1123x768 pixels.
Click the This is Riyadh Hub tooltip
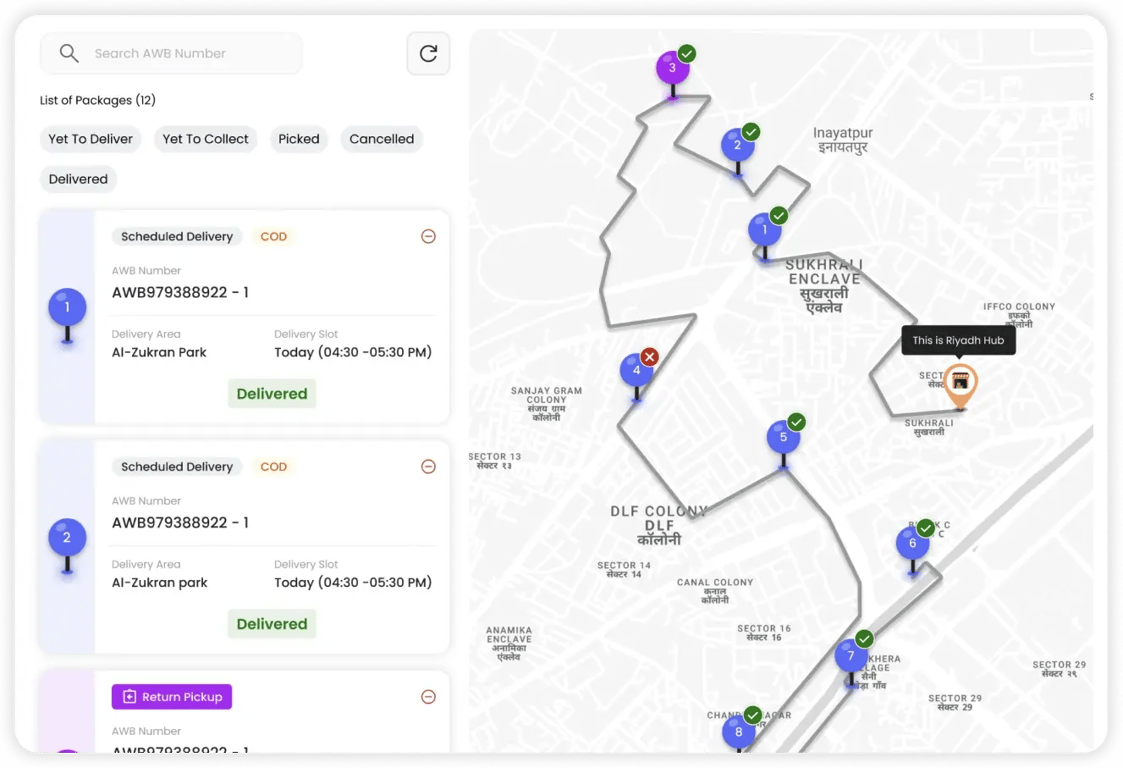[x=958, y=340]
